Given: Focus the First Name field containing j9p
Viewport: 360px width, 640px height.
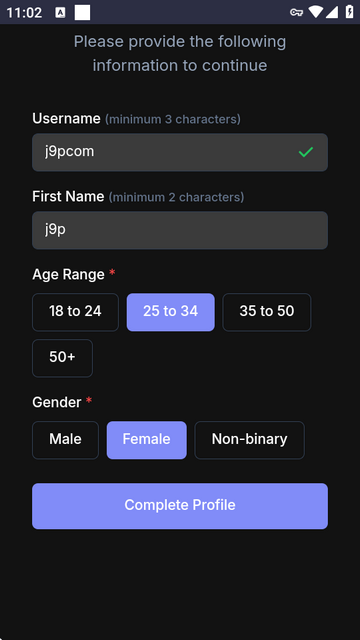Looking at the screenshot, I should point(180,230).
